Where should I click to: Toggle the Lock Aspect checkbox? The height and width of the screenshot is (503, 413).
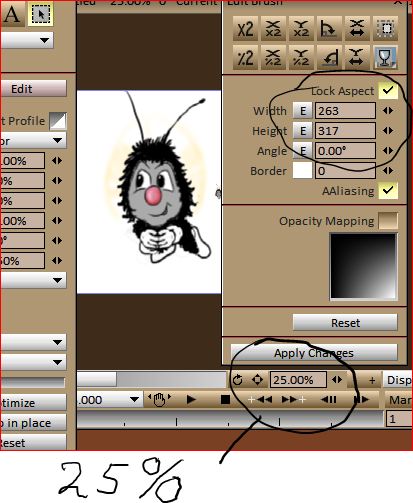(x=388, y=90)
